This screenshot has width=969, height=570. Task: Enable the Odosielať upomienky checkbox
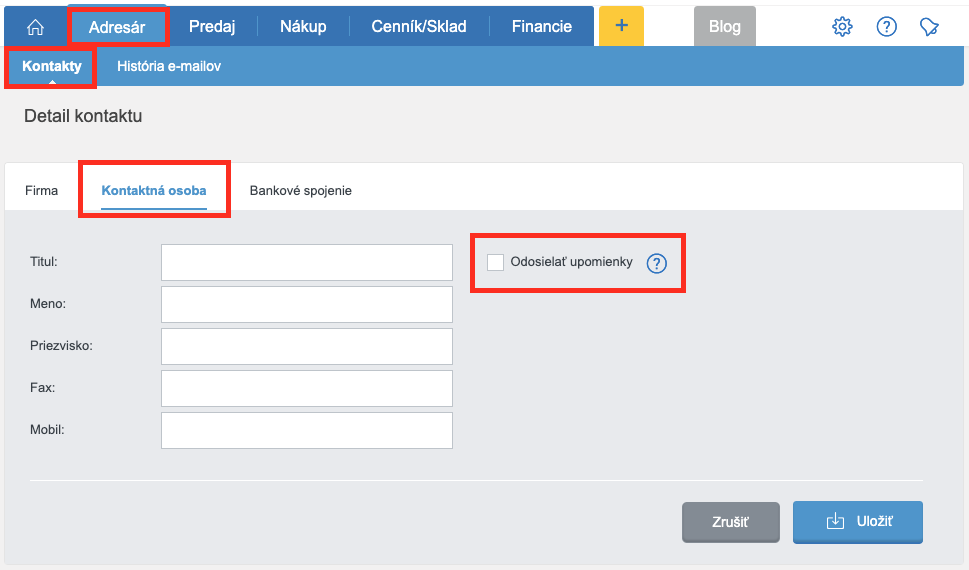pos(495,262)
